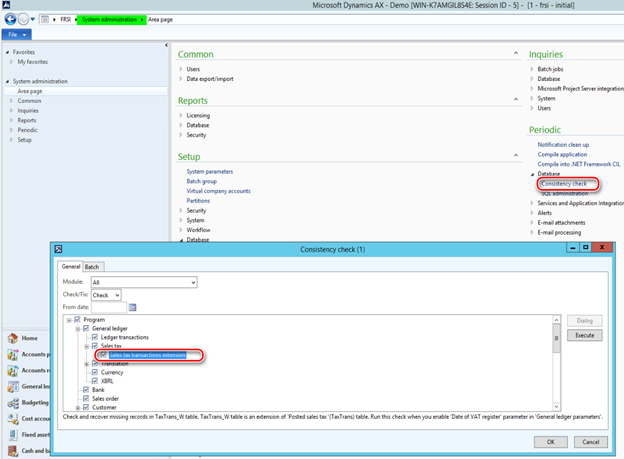Expand My favorites node

pos(12,62)
